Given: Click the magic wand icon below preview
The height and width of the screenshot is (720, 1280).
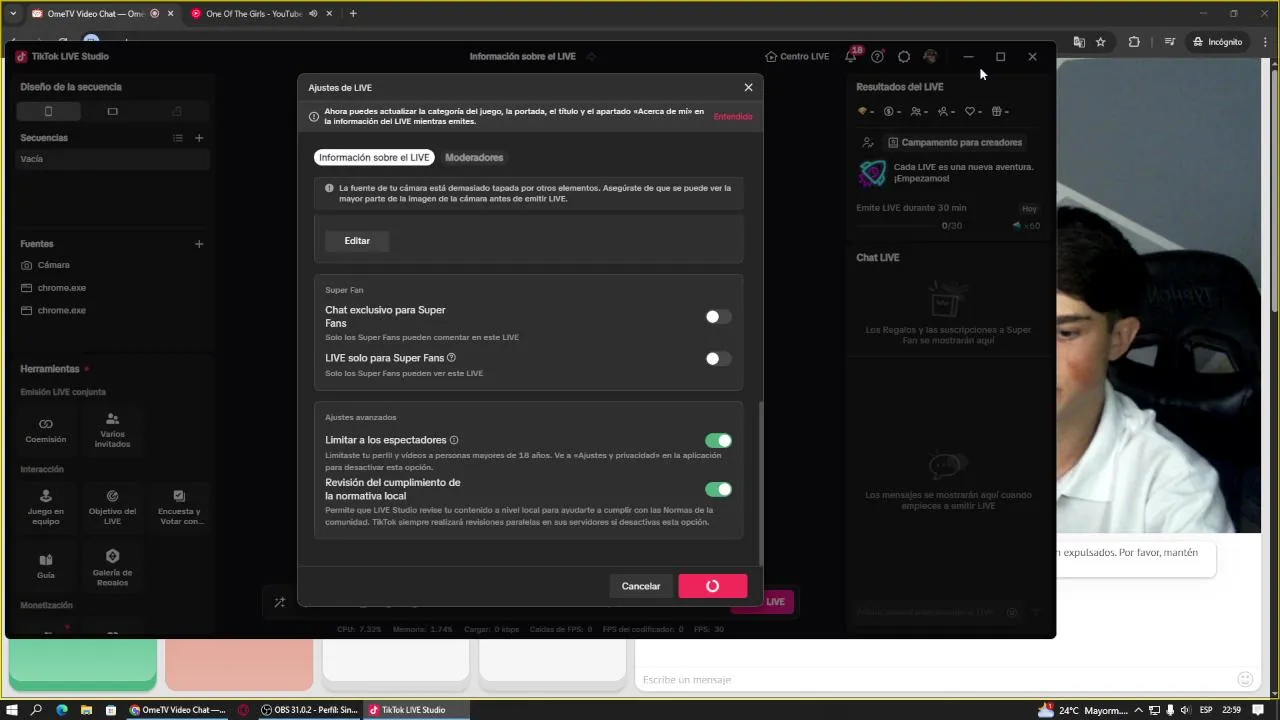Looking at the screenshot, I should pyautogui.click(x=279, y=602).
